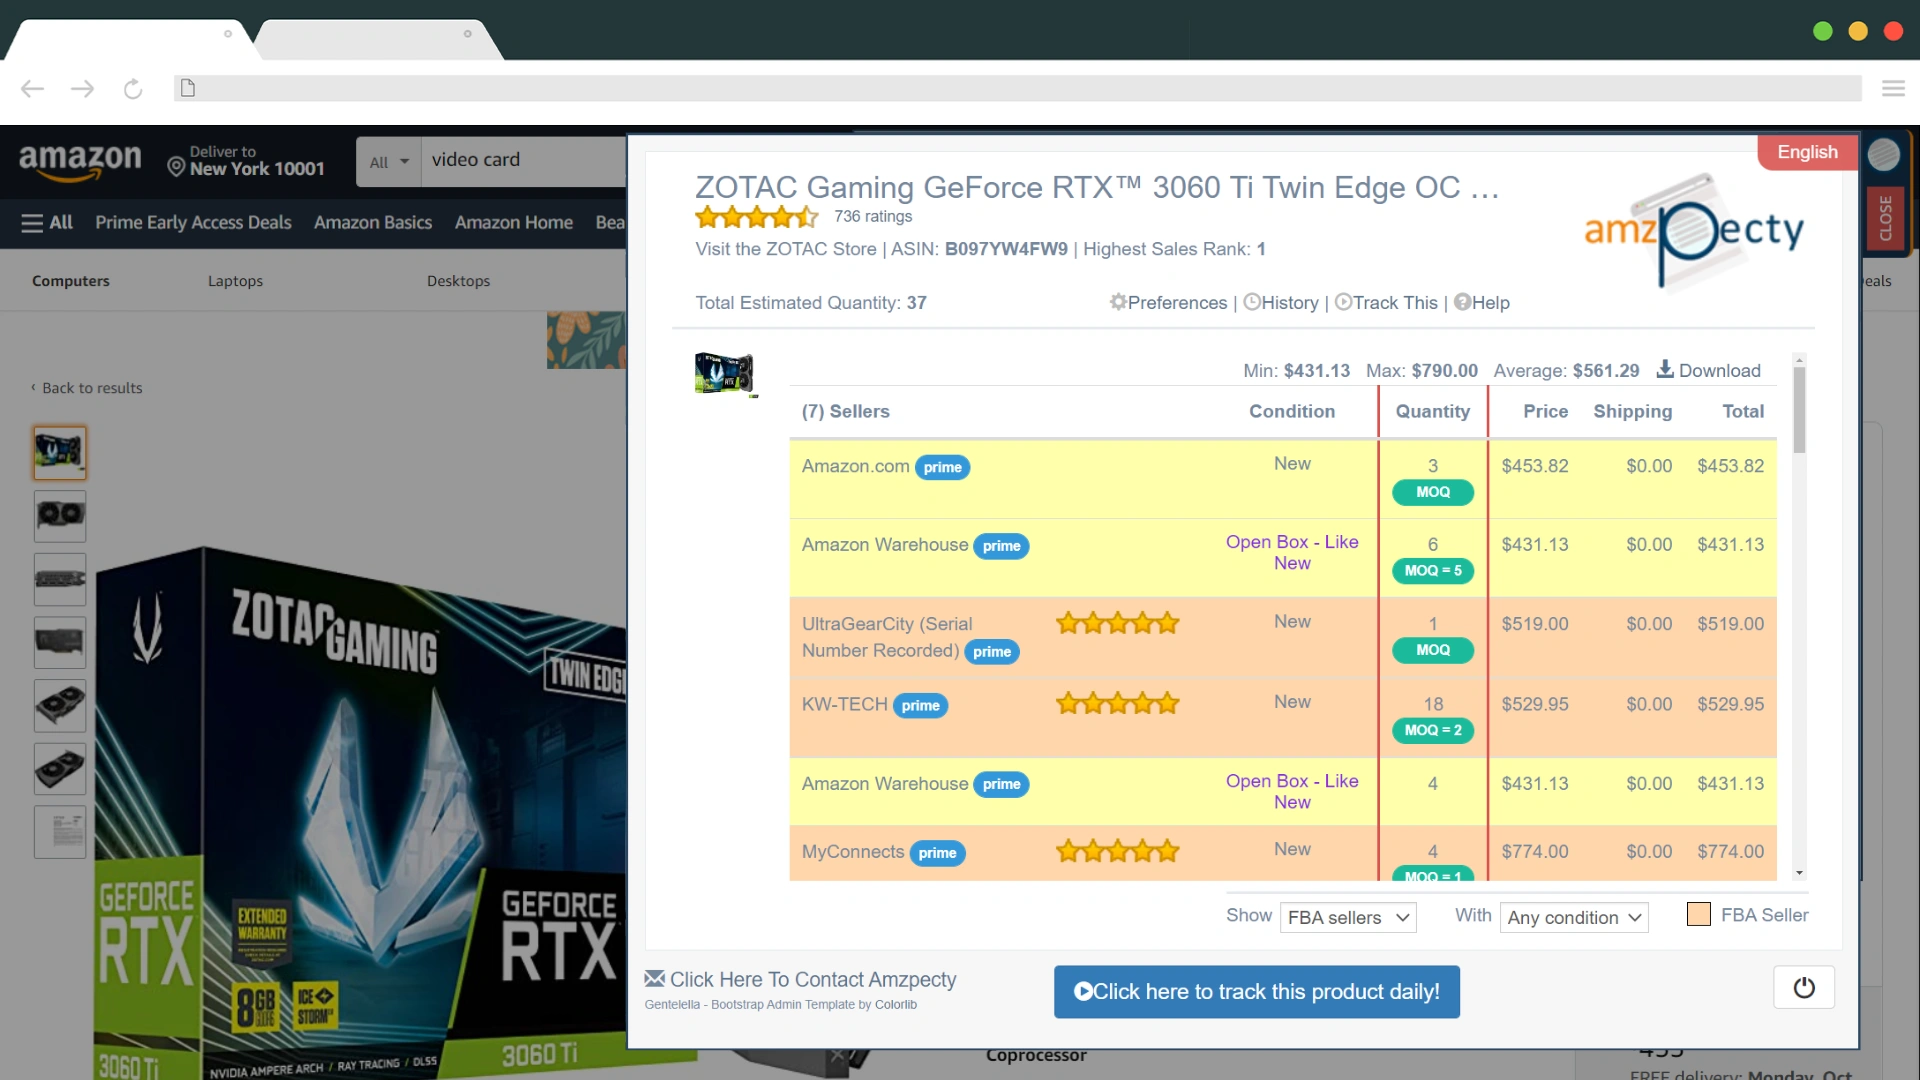Click the Track This clock icon

pyautogui.click(x=1342, y=301)
